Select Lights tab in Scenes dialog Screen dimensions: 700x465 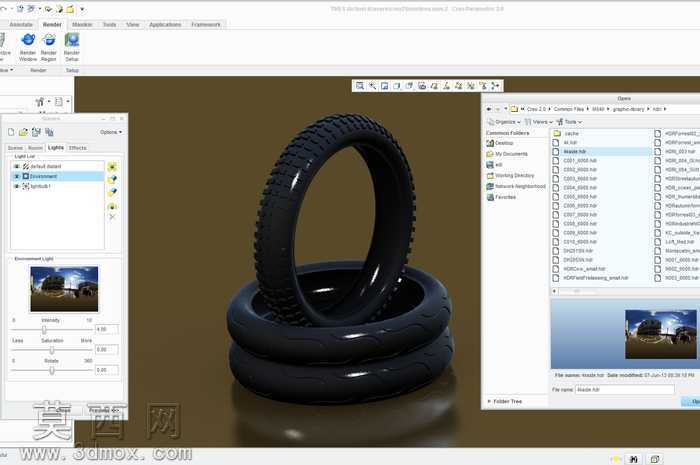[56, 148]
